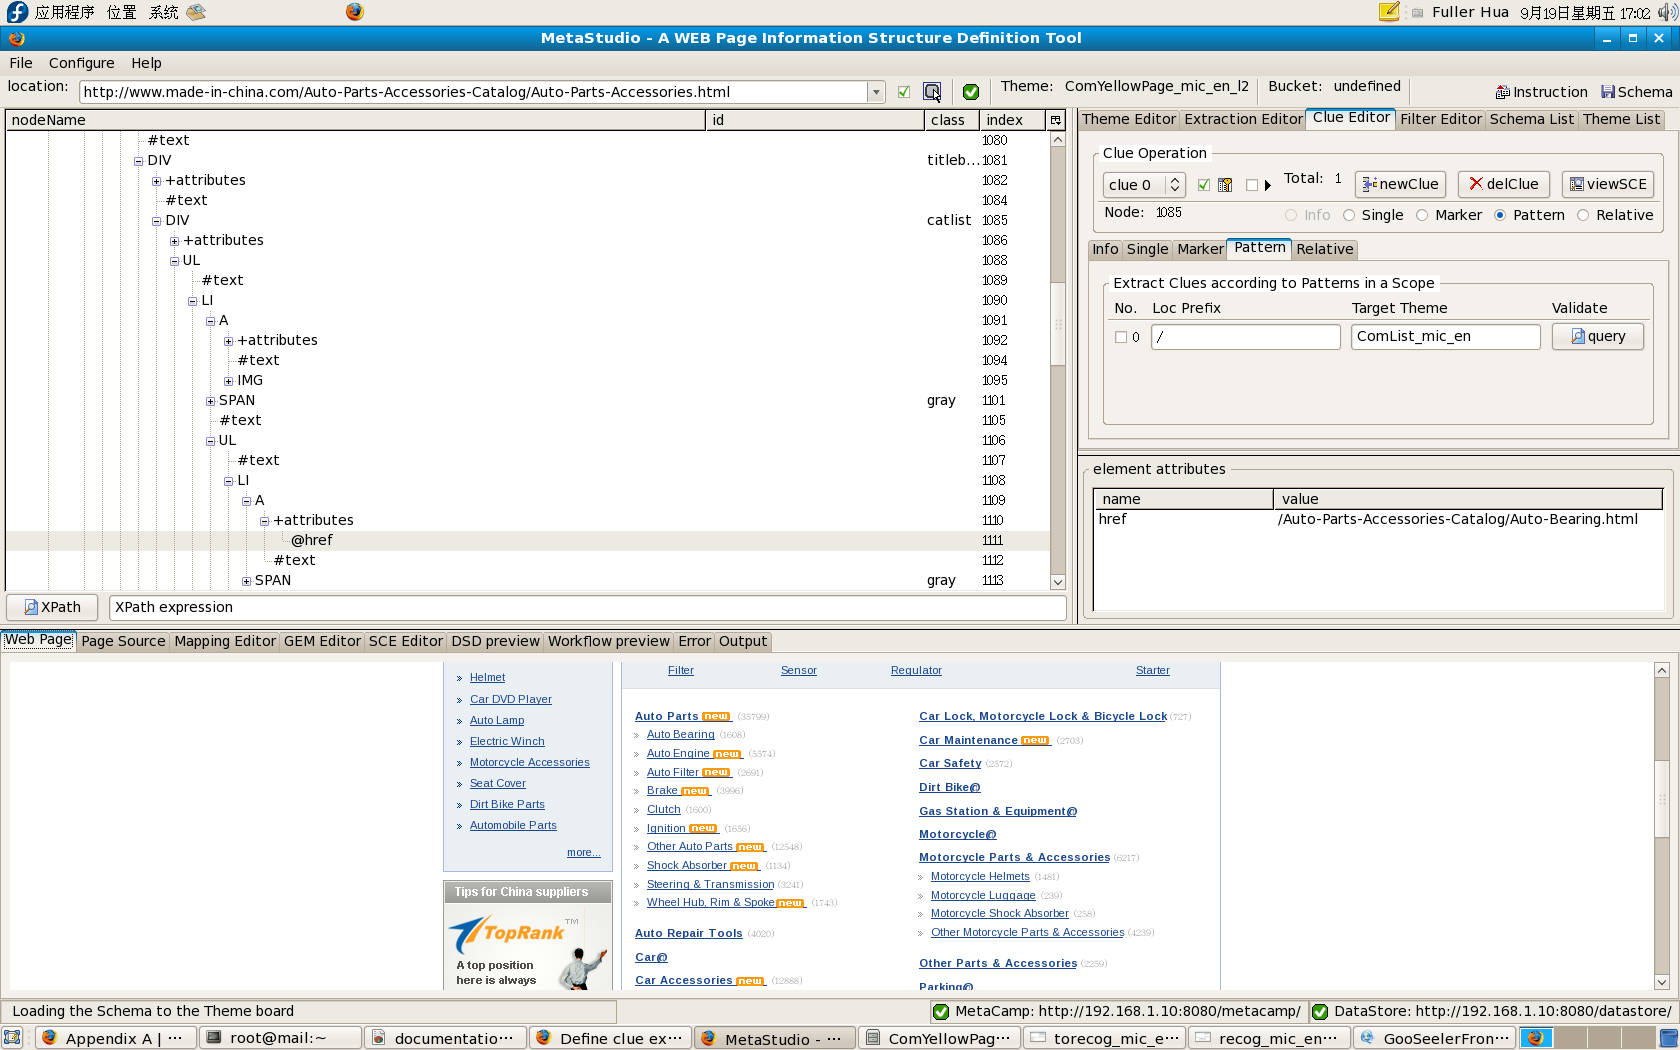Select the @href row at index 1111
This screenshot has width=1680, height=1050.
[528, 540]
